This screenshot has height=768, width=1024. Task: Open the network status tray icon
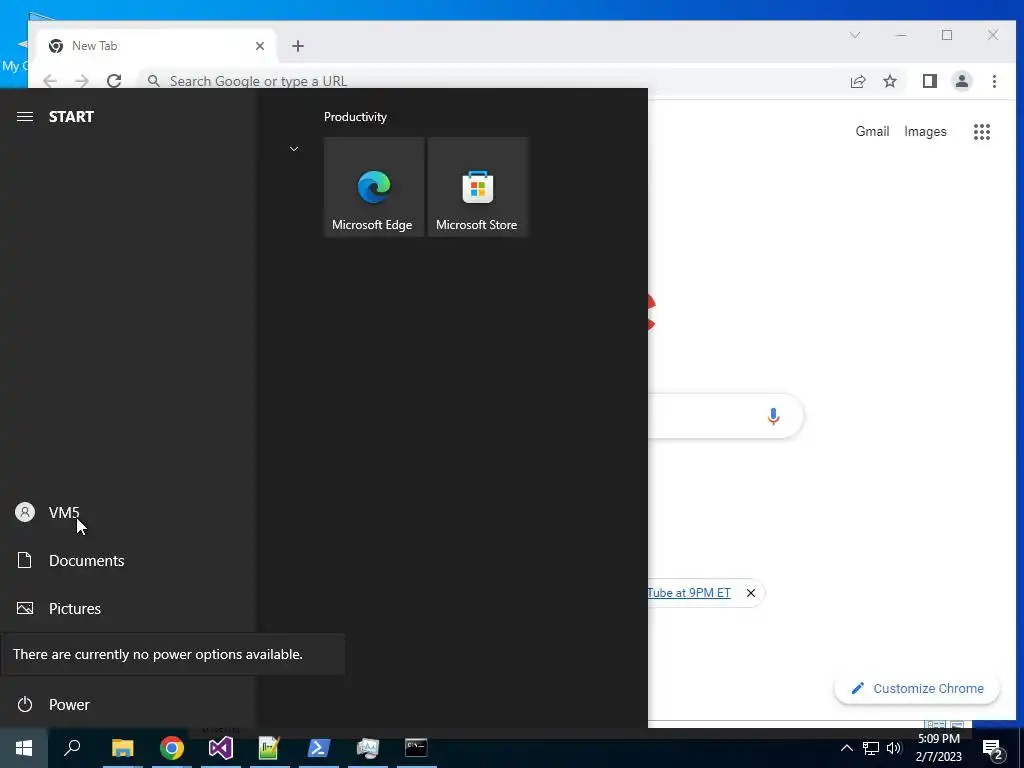tap(871, 748)
